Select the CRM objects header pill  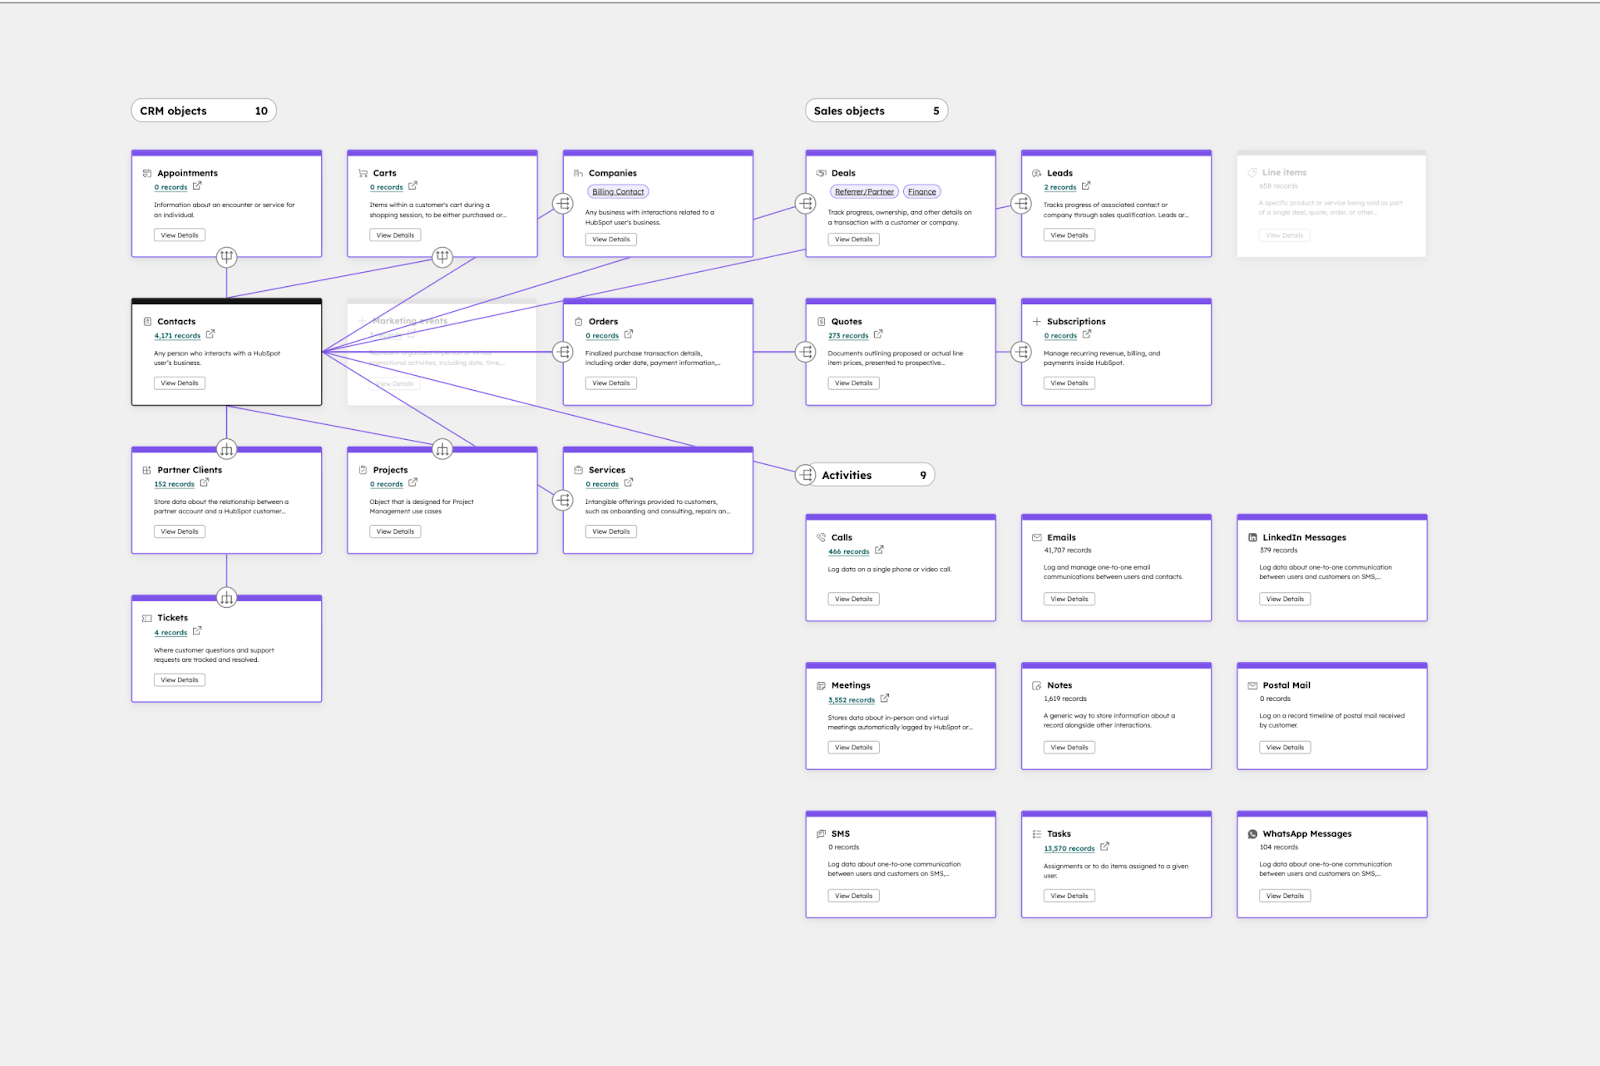(x=203, y=110)
